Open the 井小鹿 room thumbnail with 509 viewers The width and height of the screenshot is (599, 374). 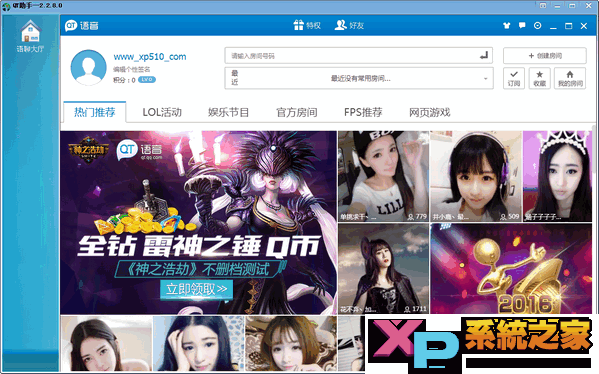coord(476,176)
